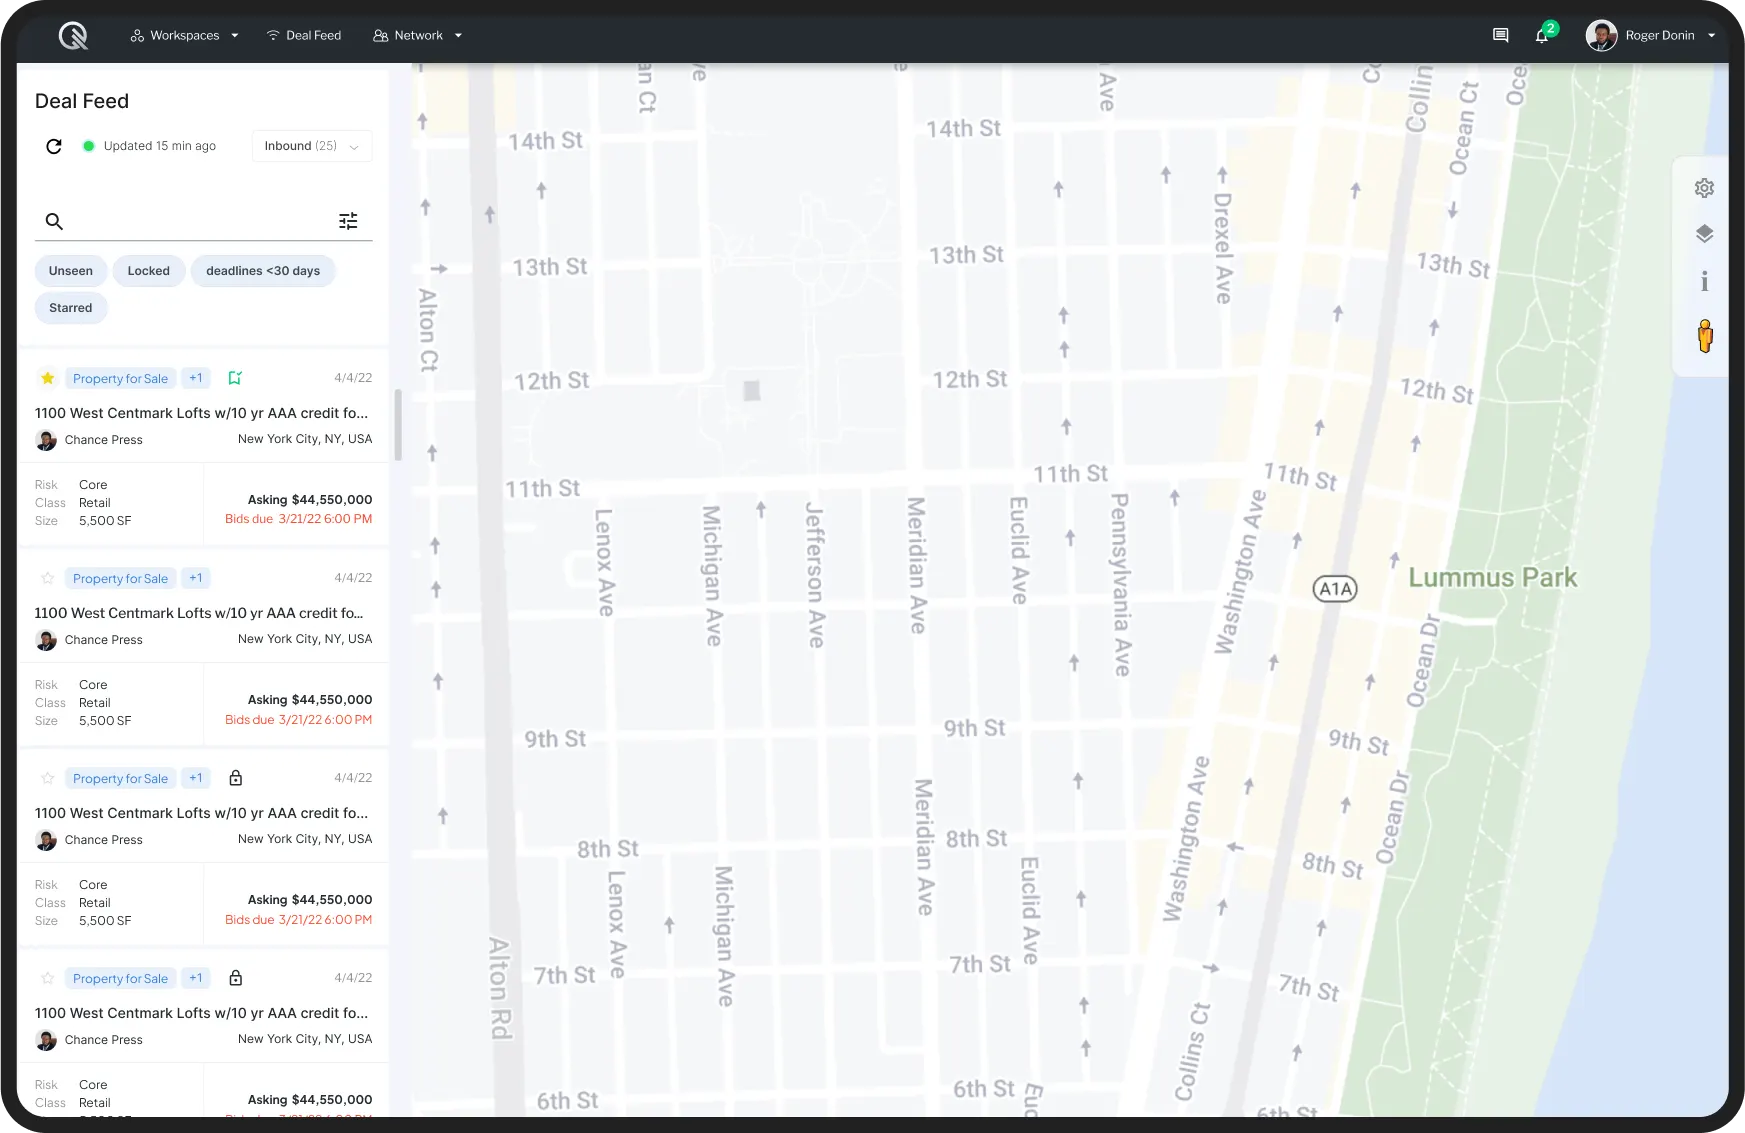Click the refresh icon in Deal Feed
The height and width of the screenshot is (1133, 1745).
[54, 146]
